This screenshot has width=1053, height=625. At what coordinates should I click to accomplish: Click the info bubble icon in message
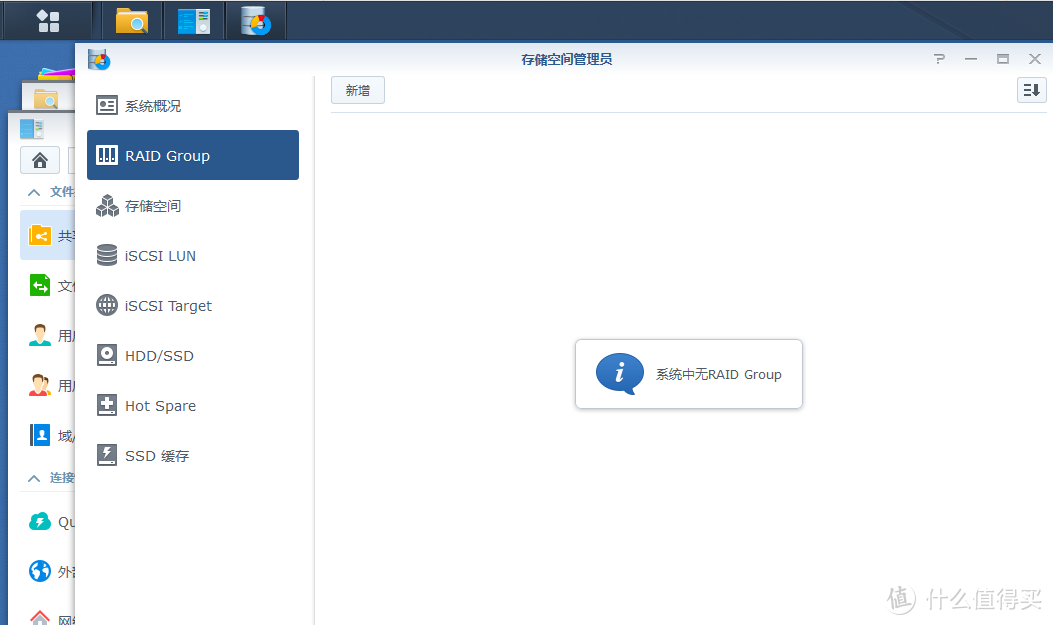pyautogui.click(x=619, y=373)
